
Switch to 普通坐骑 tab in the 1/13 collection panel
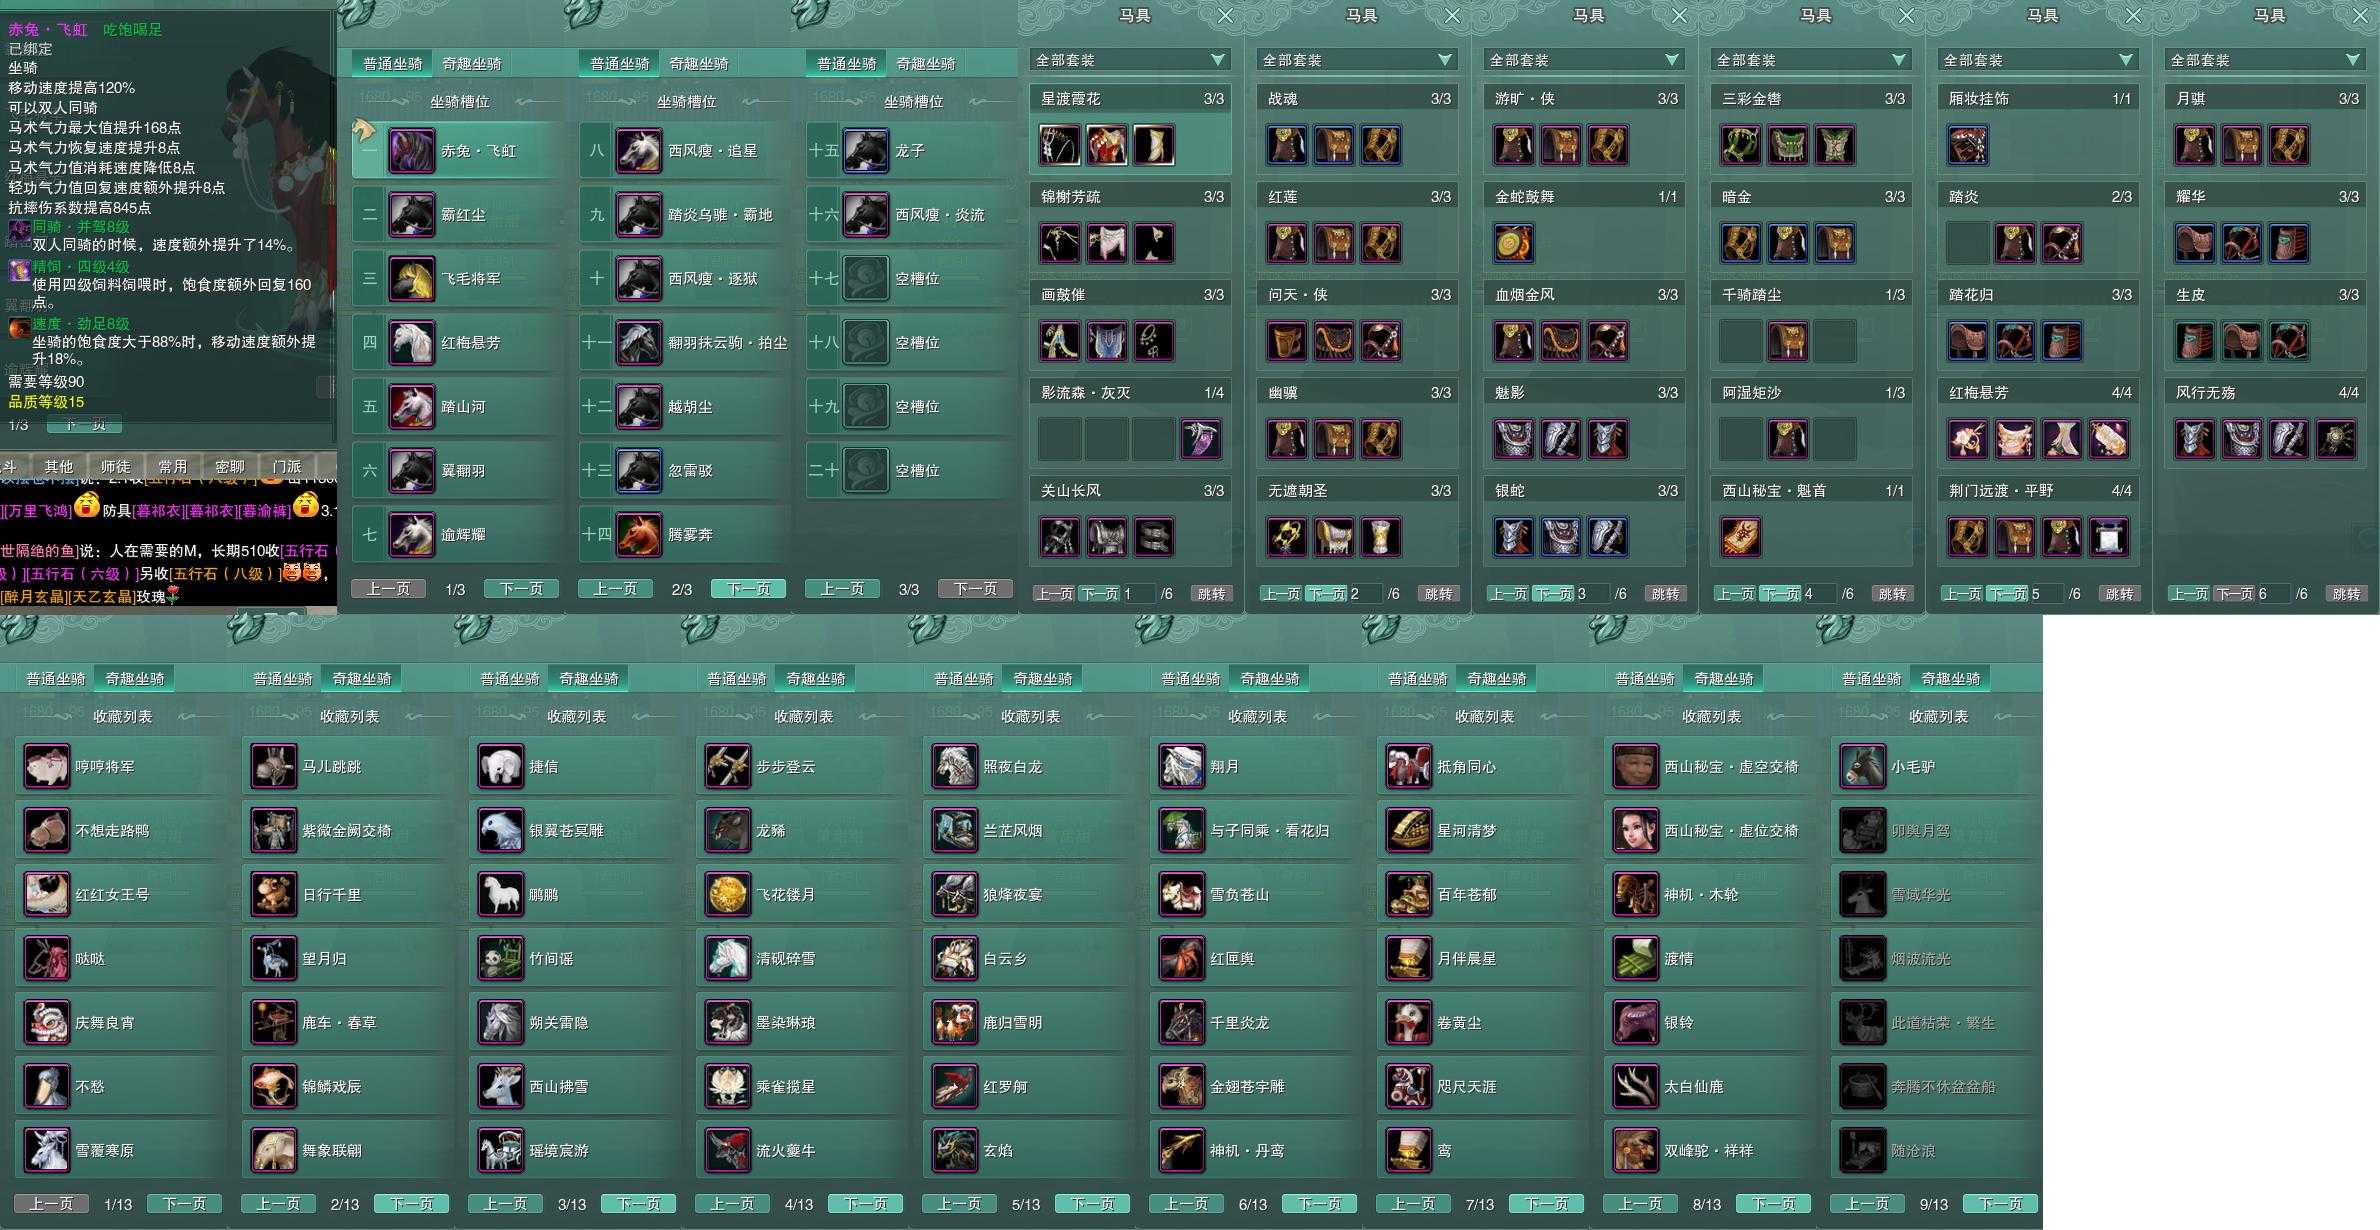(56, 679)
